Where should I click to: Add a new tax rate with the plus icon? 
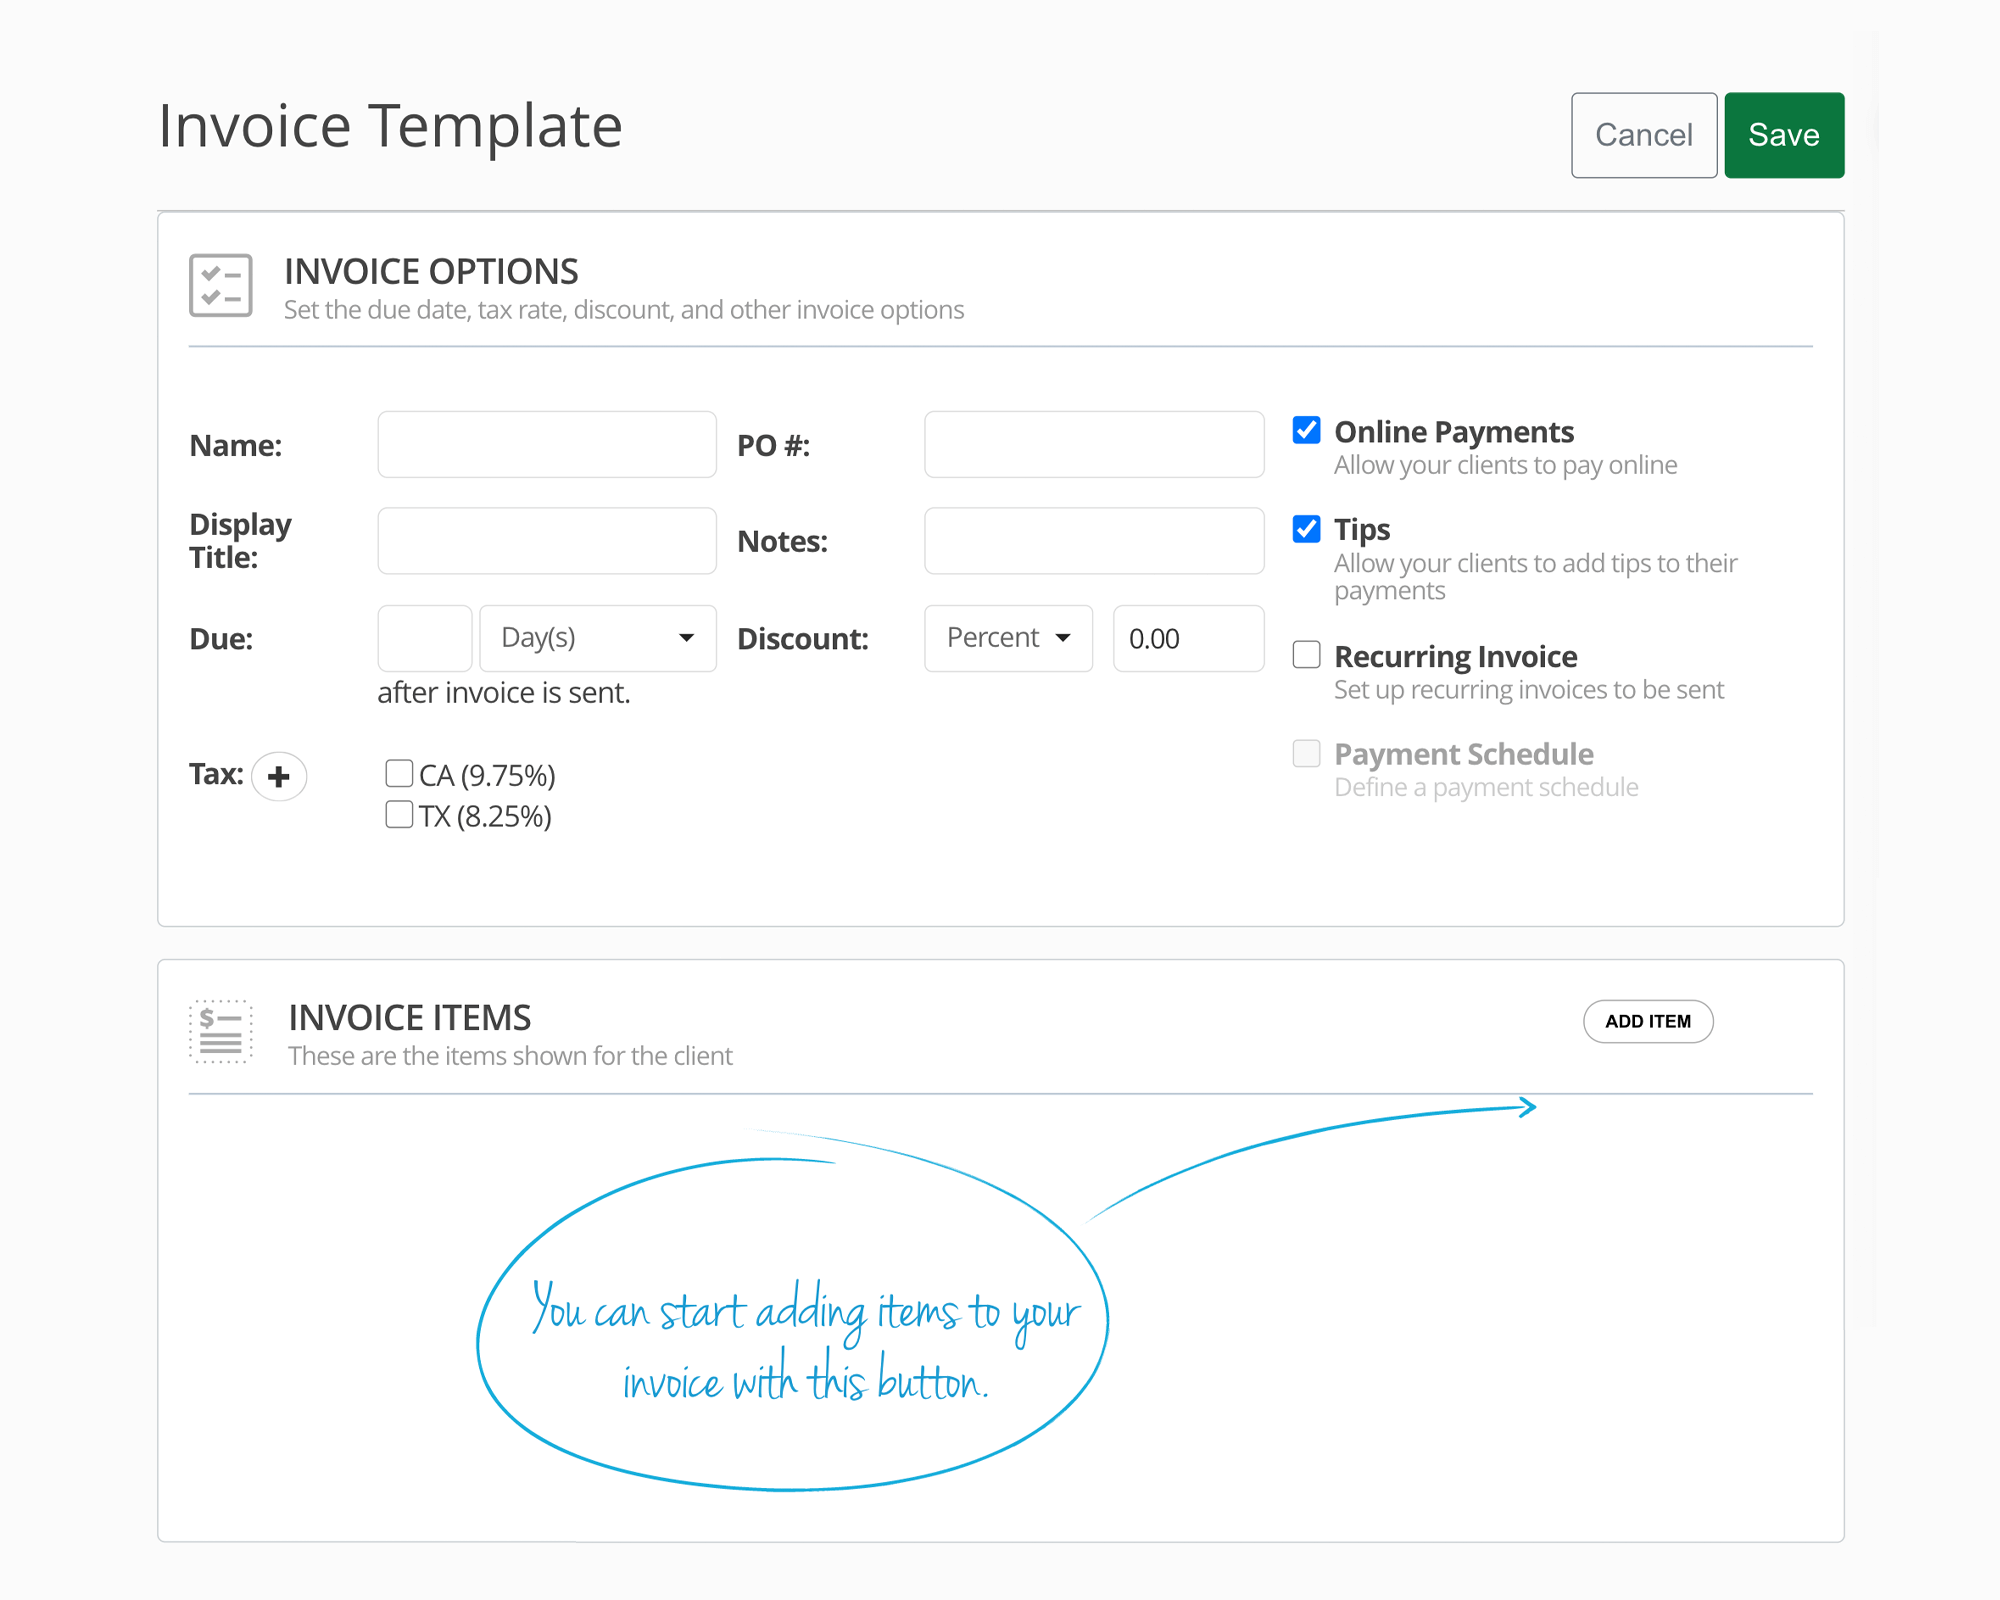(279, 776)
